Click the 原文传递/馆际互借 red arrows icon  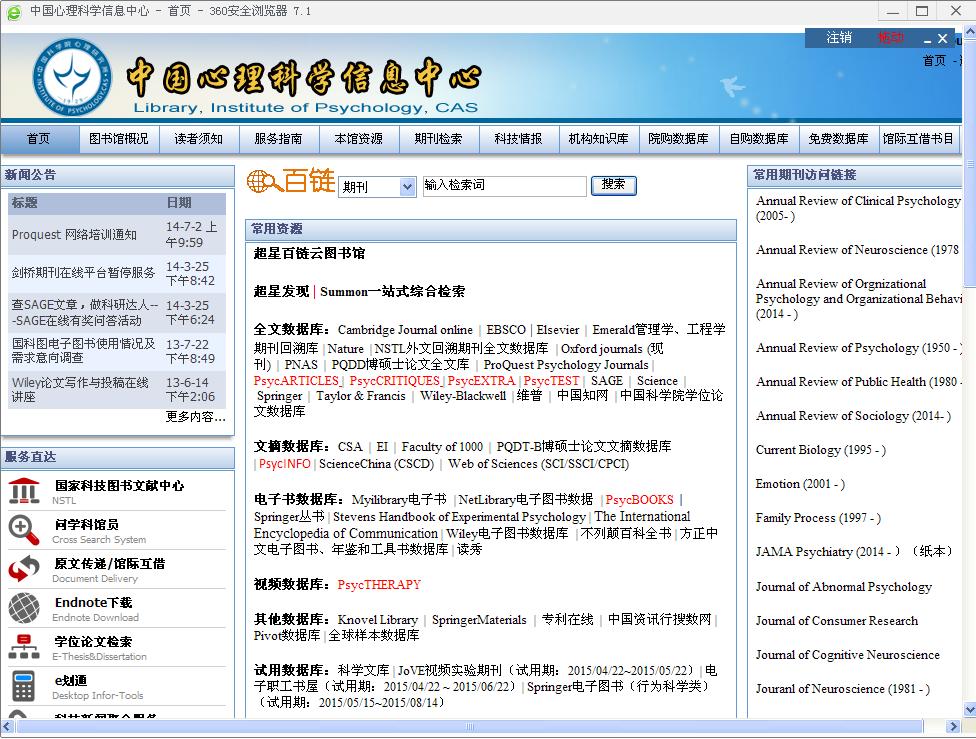pos(24,568)
